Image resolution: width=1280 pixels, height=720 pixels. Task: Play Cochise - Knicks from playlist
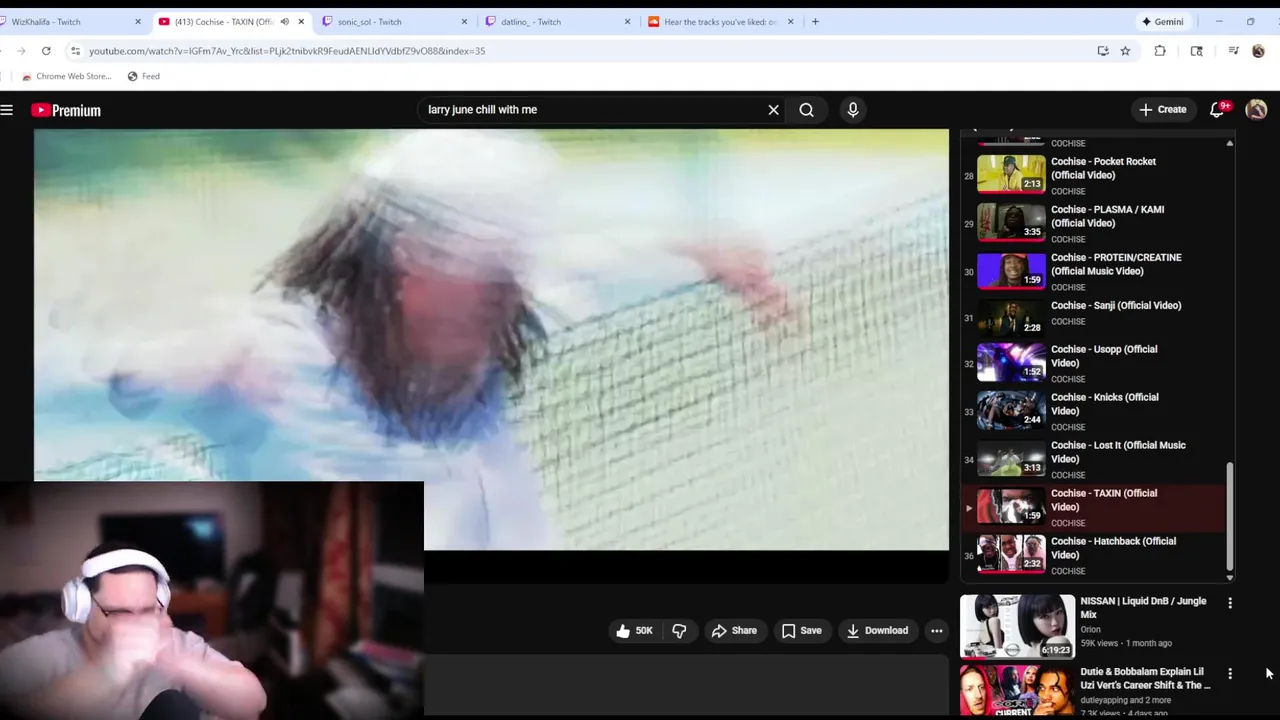(x=1095, y=411)
